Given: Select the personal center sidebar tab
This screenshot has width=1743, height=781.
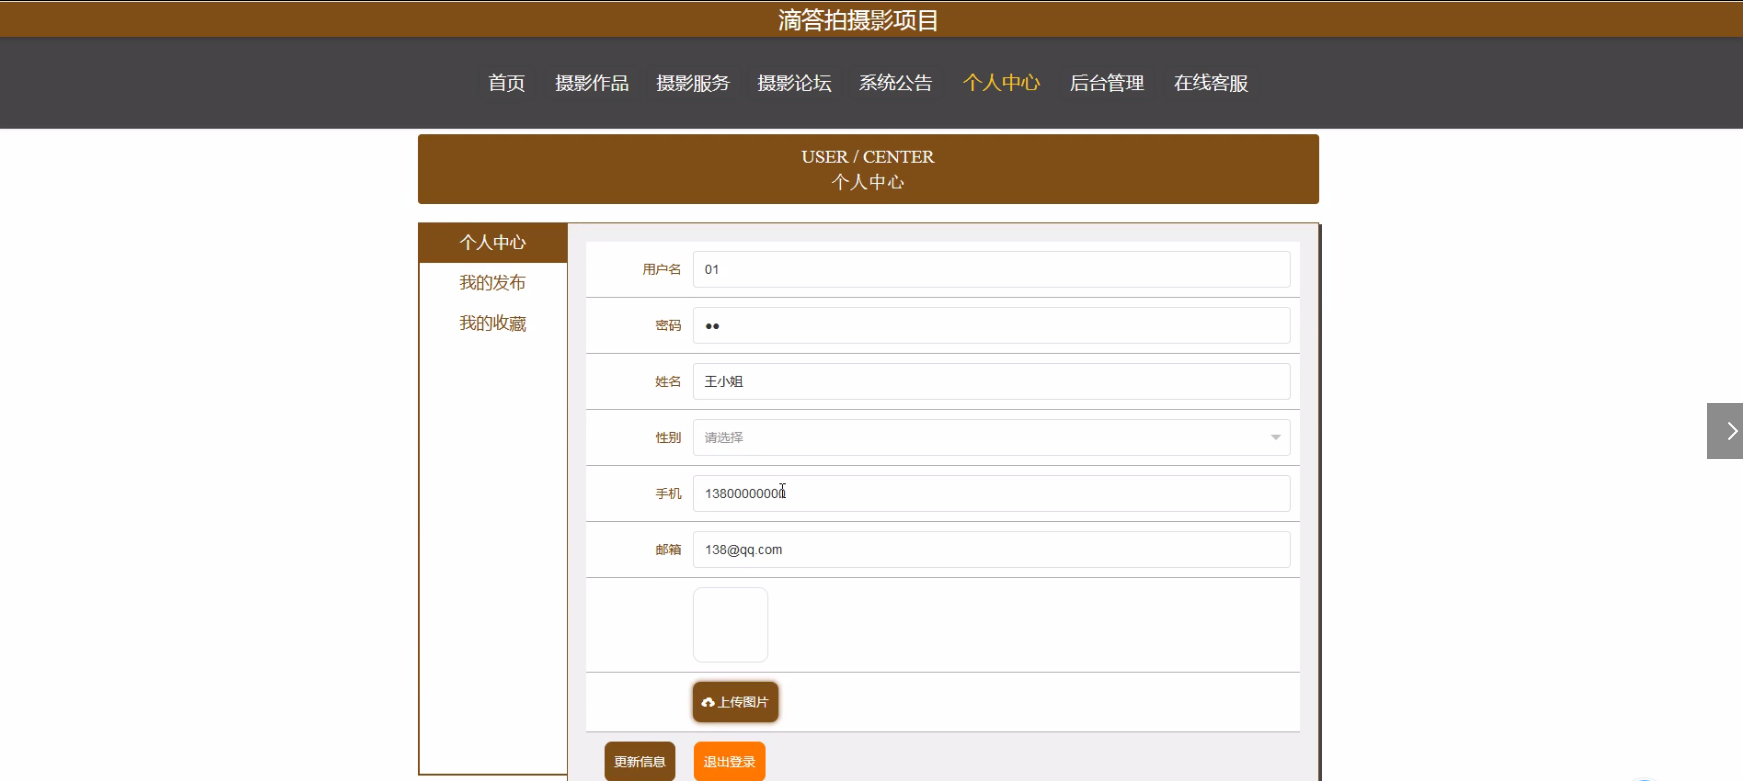Looking at the screenshot, I should click(492, 243).
